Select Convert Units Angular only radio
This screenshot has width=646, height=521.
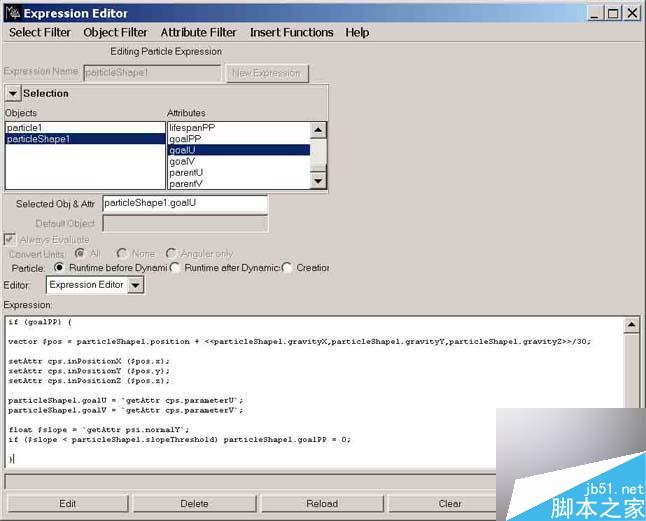[x=170, y=253]
